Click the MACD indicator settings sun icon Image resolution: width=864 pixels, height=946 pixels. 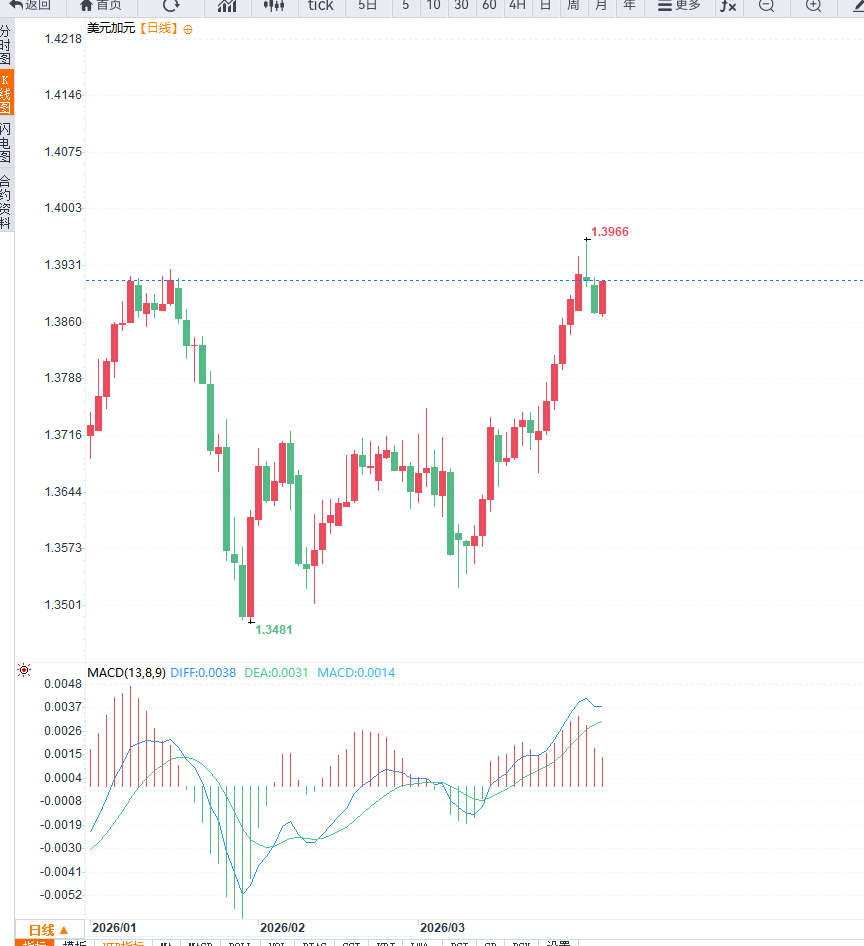point(24,670)
